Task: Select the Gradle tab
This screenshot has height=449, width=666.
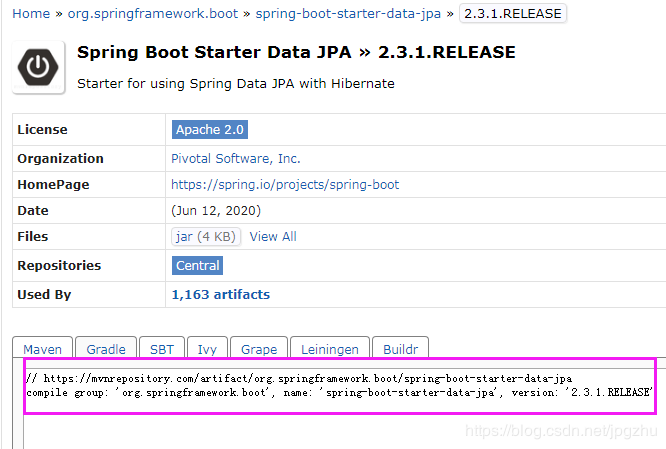Action: click(x=106, y=349)
